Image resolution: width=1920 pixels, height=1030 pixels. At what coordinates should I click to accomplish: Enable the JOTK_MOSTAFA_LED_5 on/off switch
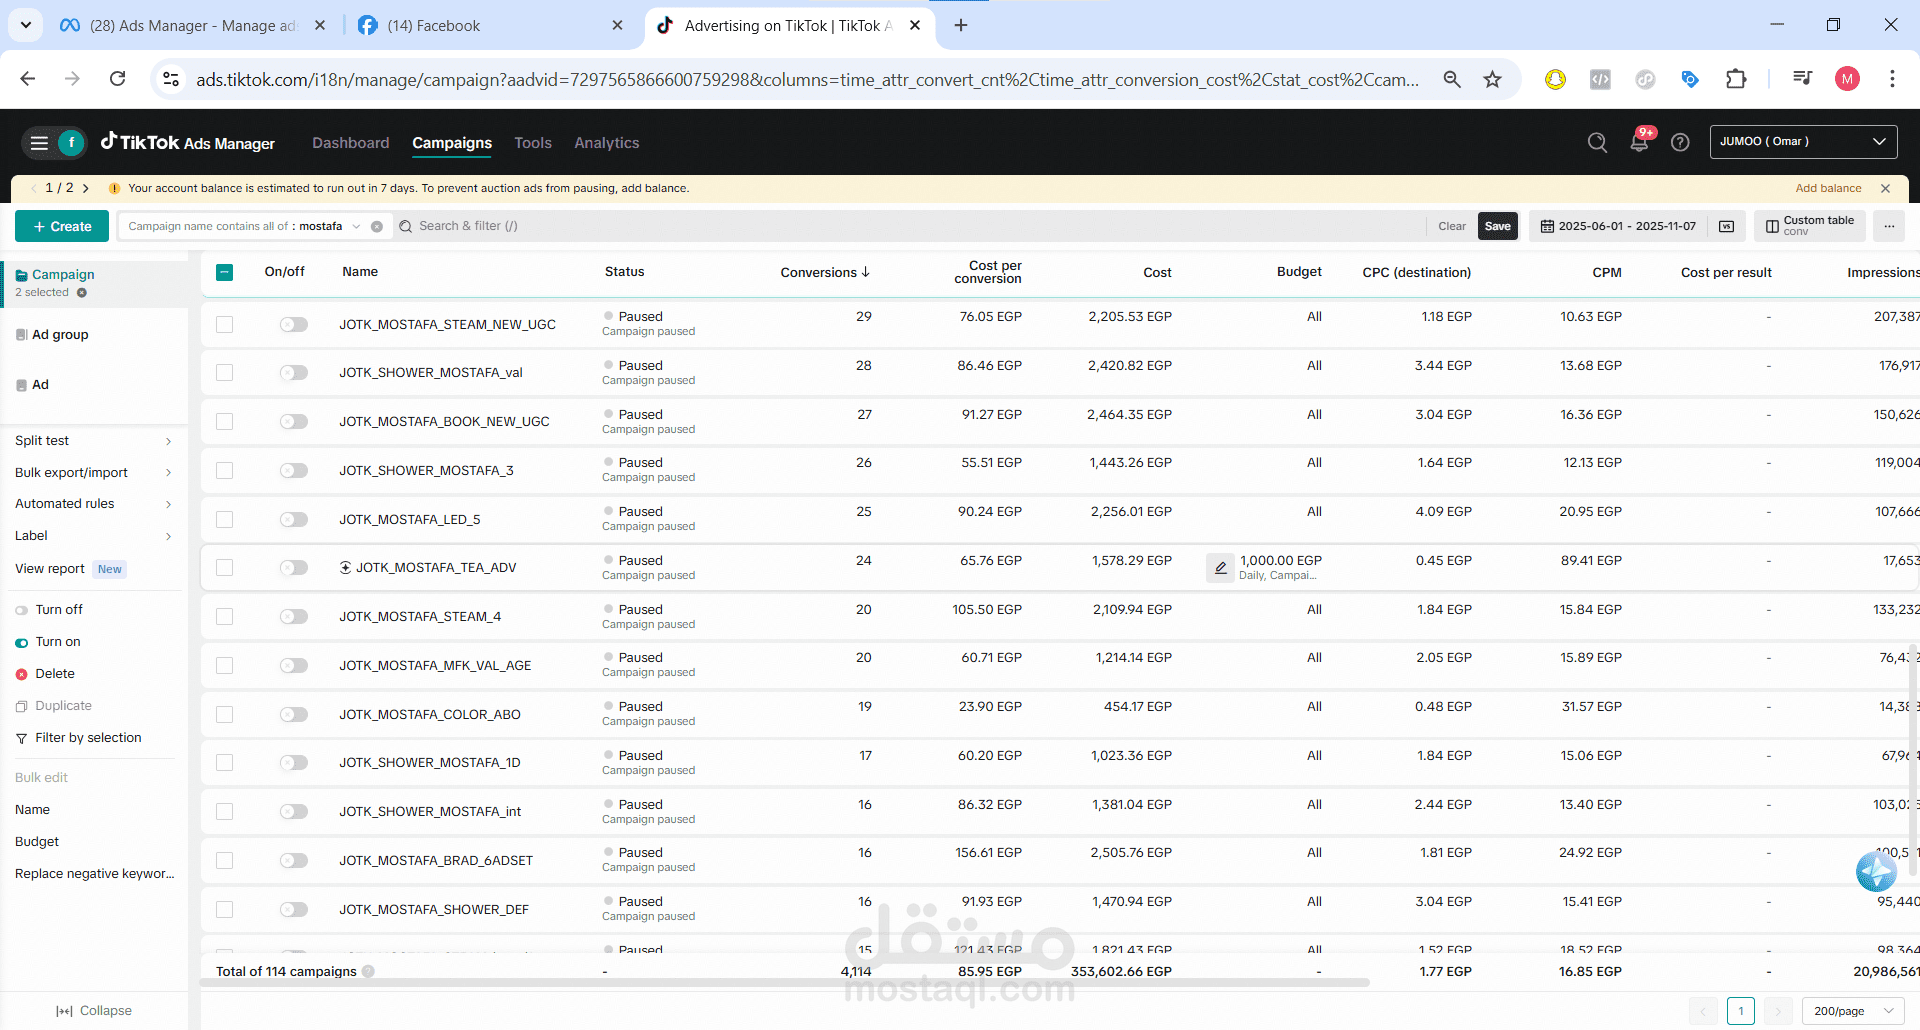click(x=293, y=519)
